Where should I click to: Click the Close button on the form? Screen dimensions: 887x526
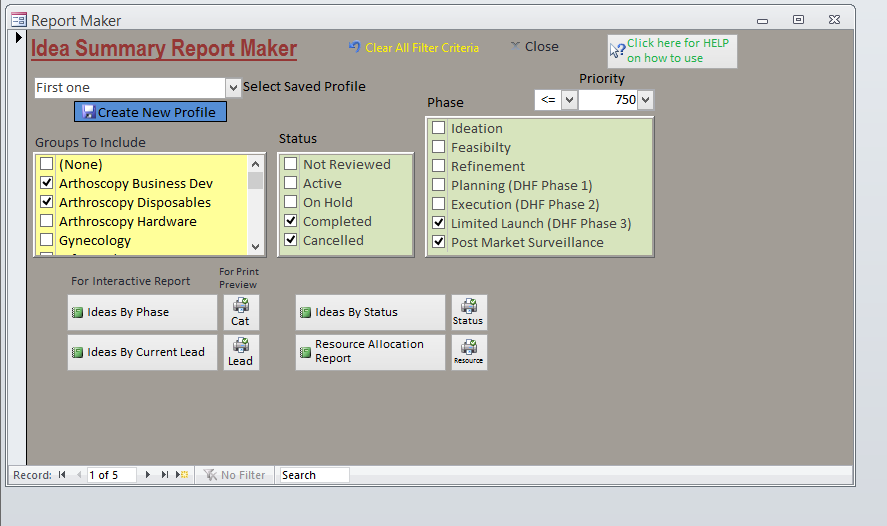tap(535, 47)
